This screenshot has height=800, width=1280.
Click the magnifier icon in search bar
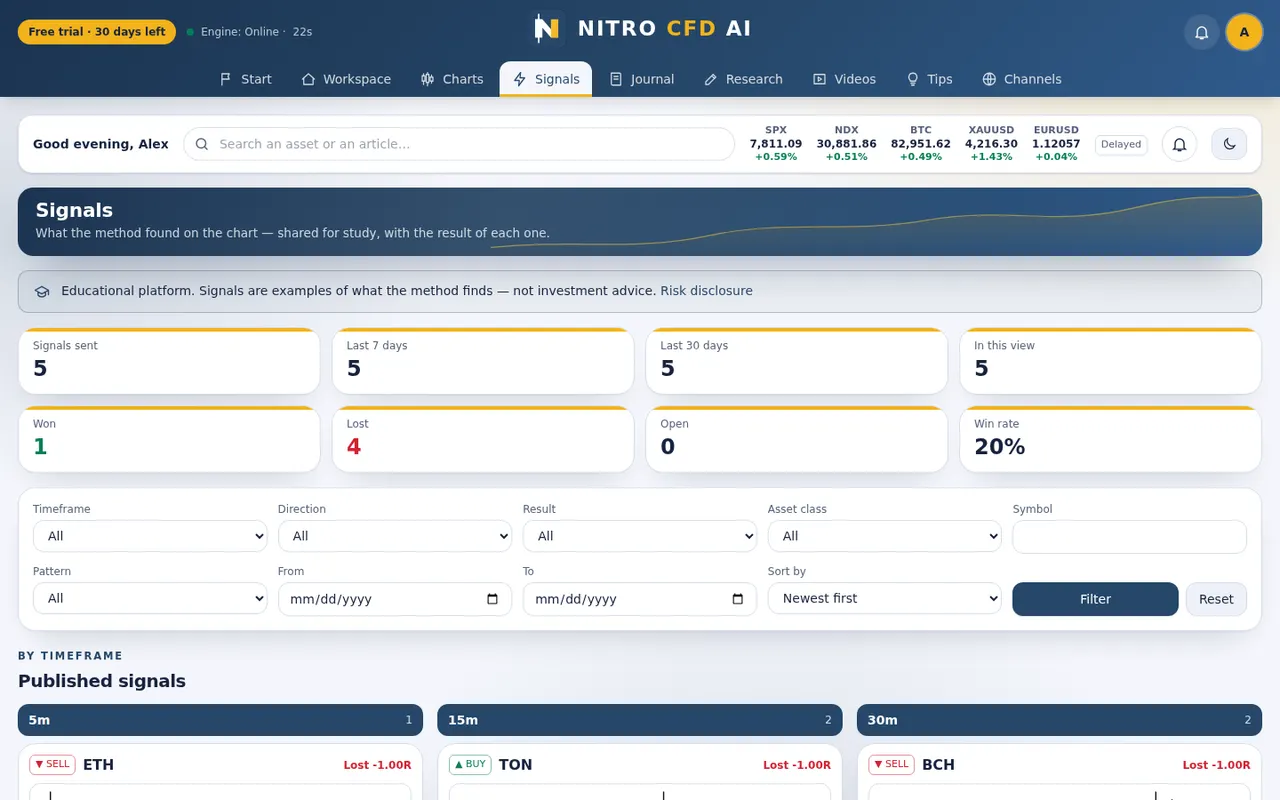coord(202,144)
